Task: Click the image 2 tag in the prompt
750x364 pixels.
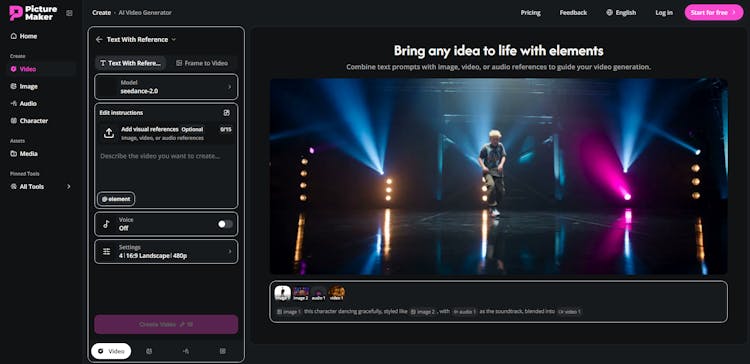Action: point(423,312)
